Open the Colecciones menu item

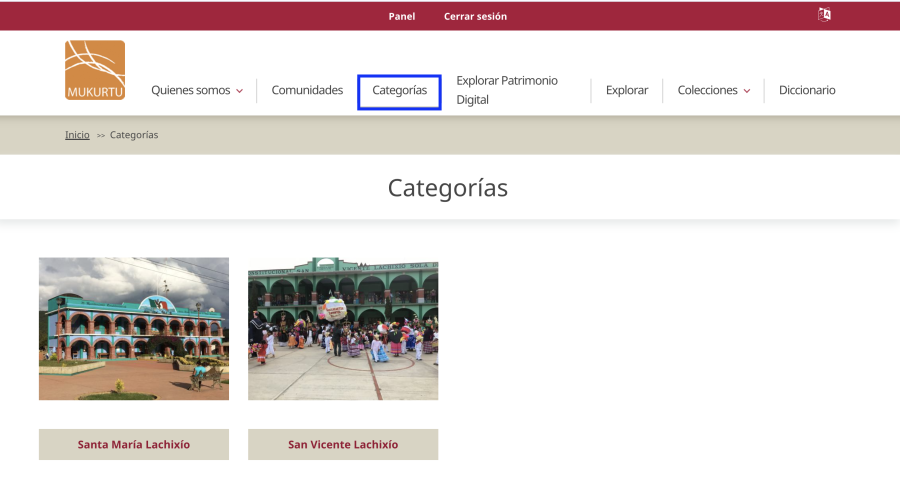(x=707, y=90)
